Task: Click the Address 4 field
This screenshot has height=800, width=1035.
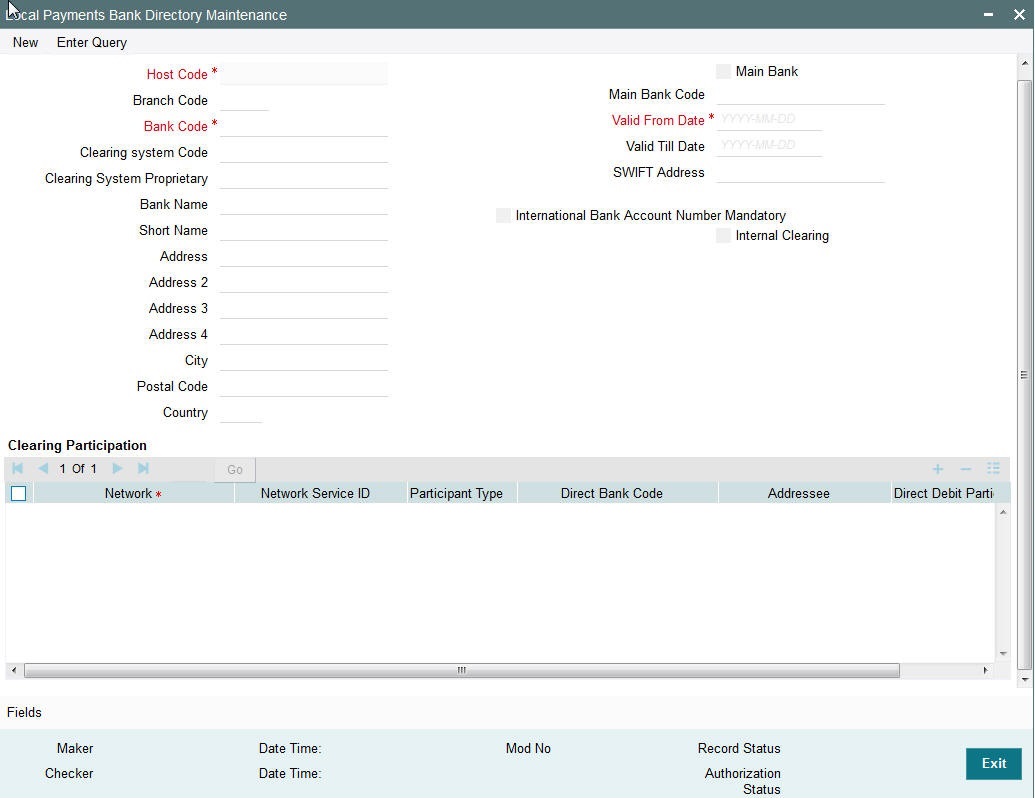Action: tap(304, 334)
